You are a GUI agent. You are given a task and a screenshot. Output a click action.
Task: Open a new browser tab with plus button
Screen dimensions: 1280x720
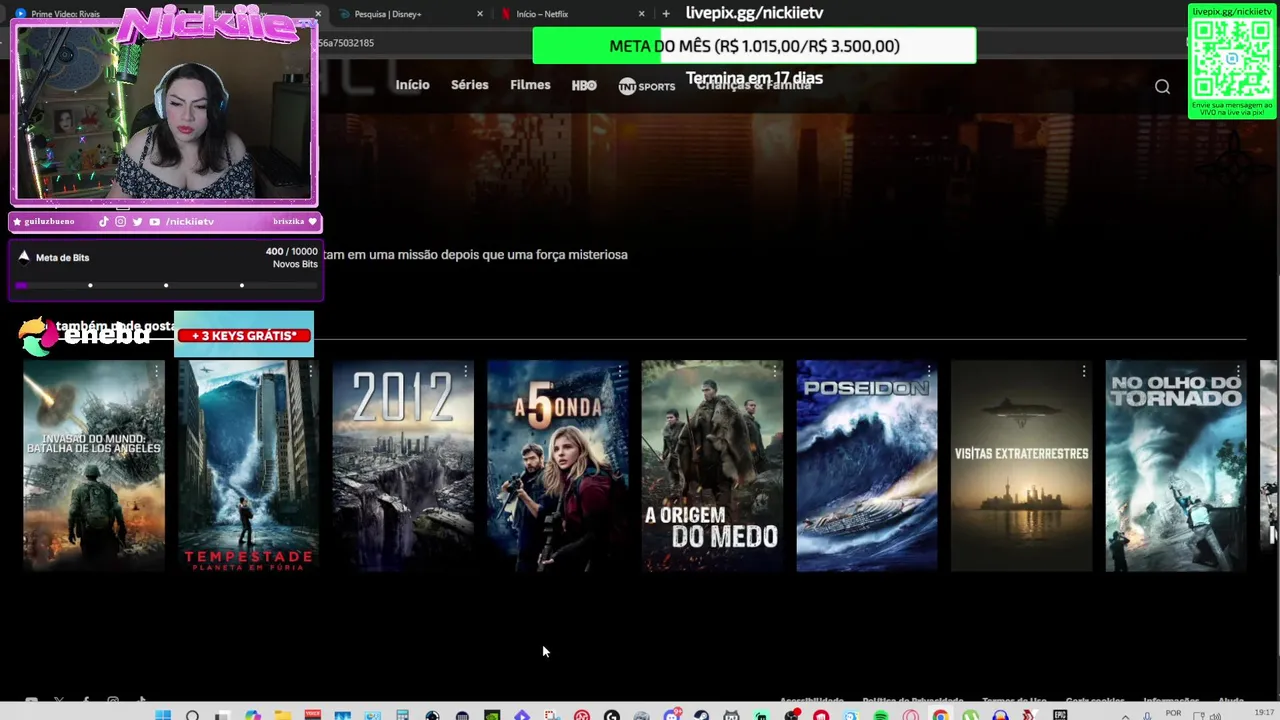(x=666, y=14)
